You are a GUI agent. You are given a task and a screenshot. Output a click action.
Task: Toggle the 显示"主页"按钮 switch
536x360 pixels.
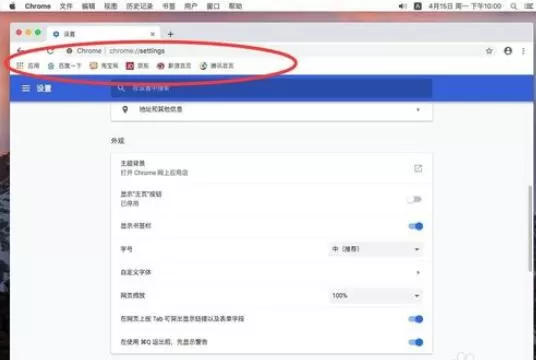[x=415, y=199]
